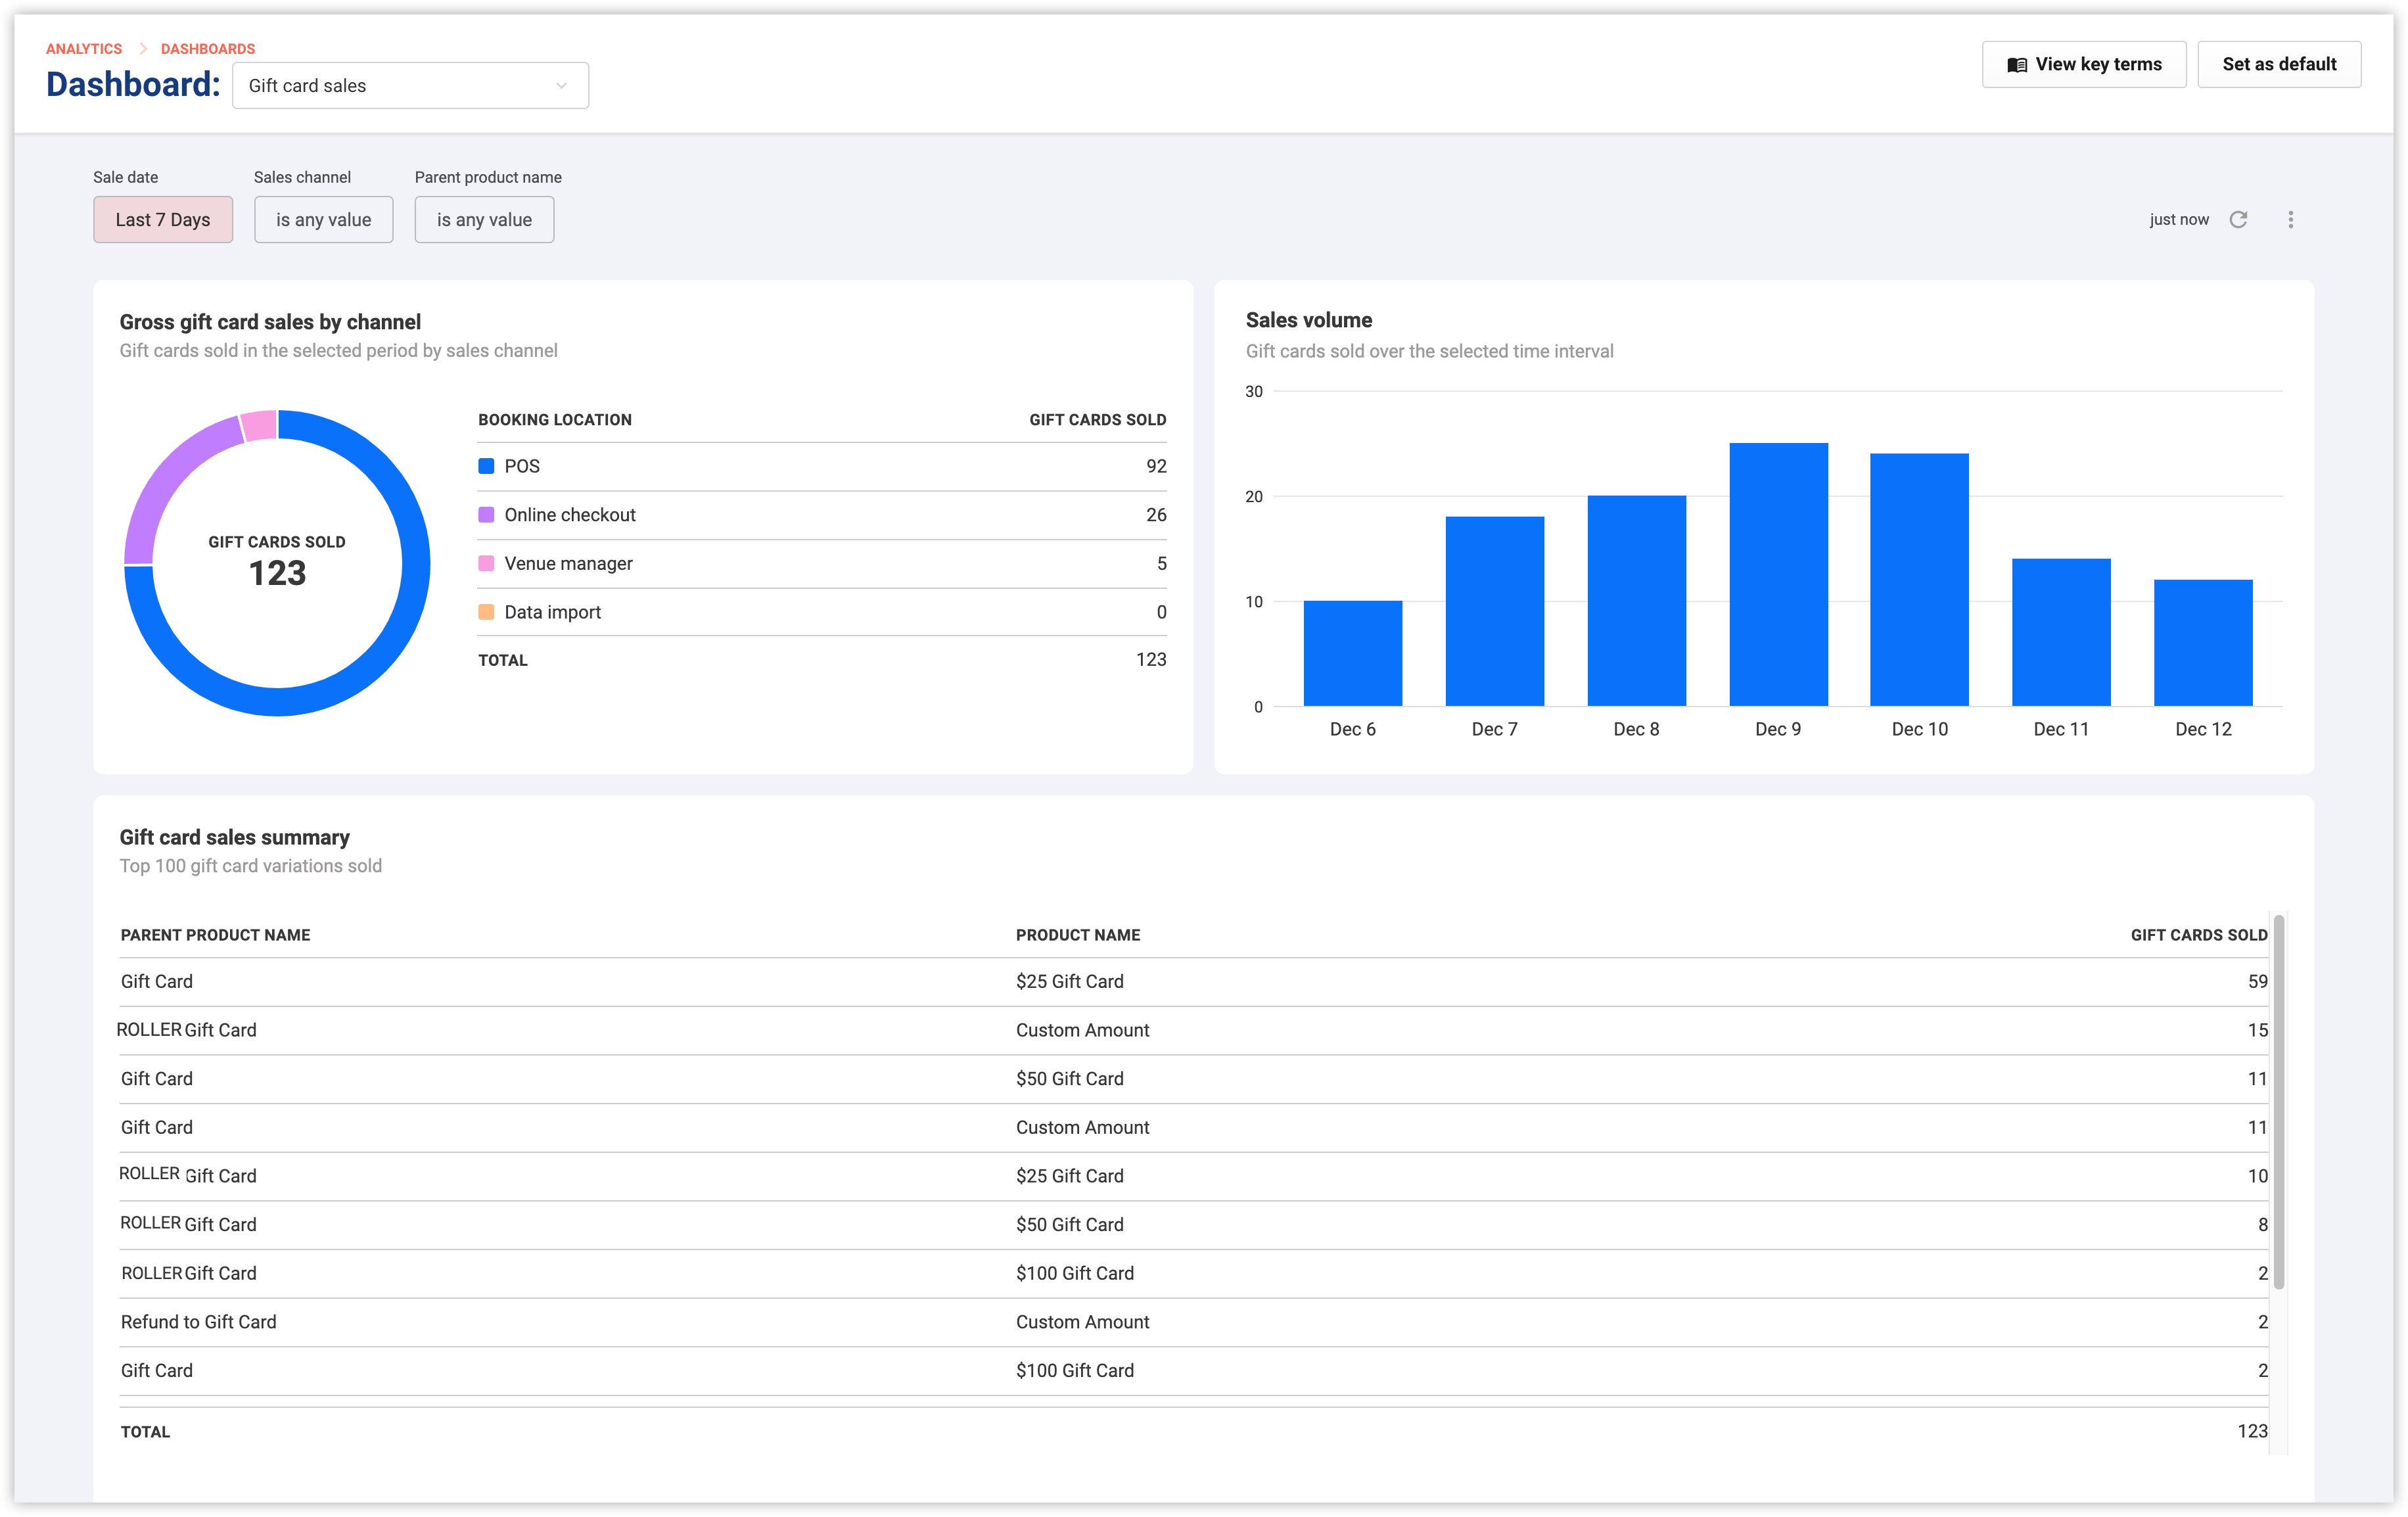The image size is (2408, 1517).
Task: Click the orange Data import legend swatch
Action: 486,612
